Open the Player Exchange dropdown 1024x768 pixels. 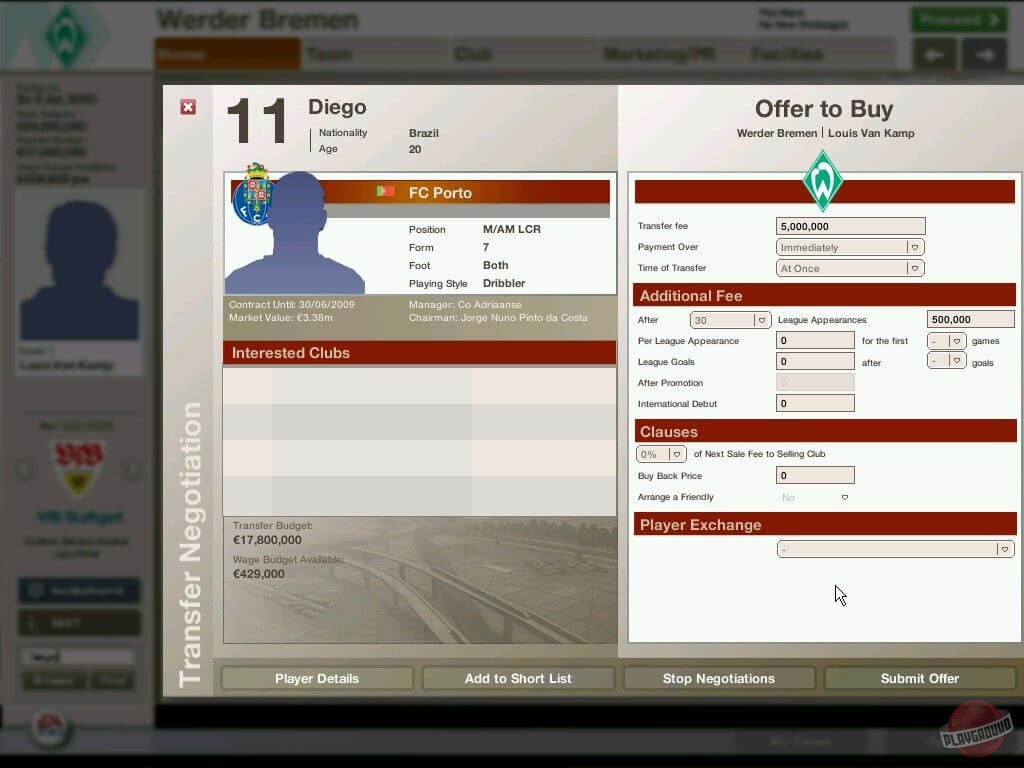895,549
